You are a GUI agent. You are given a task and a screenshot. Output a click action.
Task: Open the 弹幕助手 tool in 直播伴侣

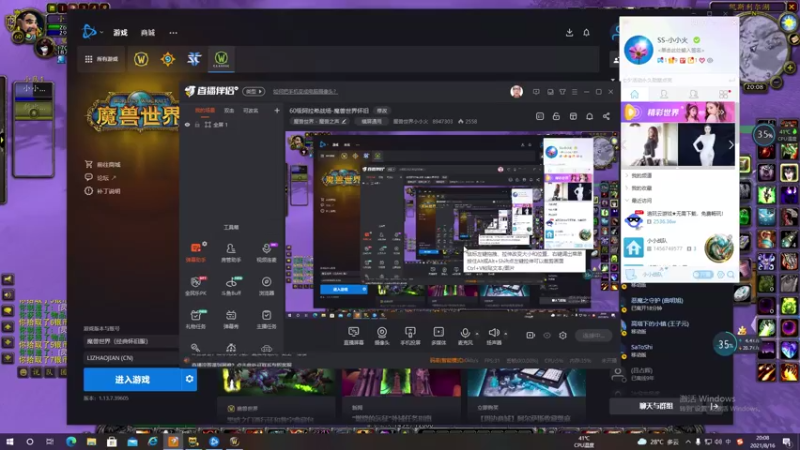click(196, 253)
